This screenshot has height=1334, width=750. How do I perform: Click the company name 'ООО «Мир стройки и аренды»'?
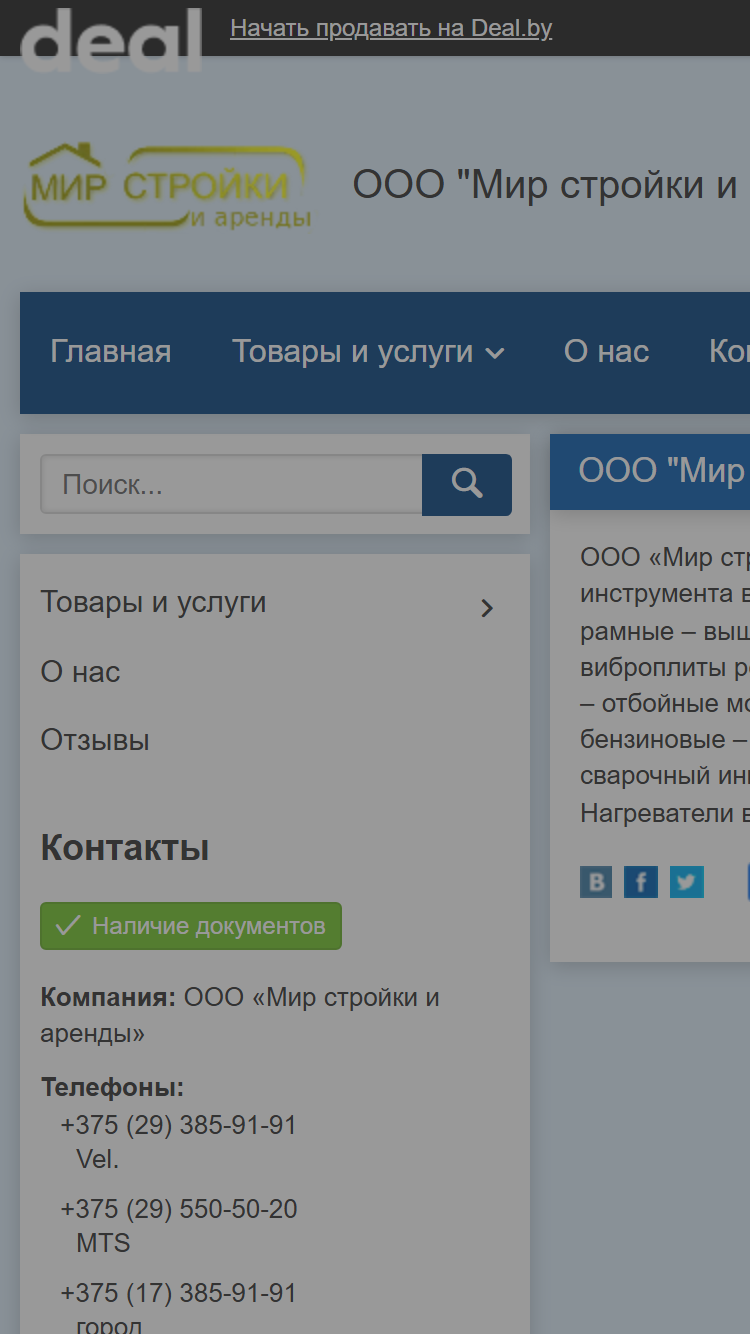(x=240, y=1015)
